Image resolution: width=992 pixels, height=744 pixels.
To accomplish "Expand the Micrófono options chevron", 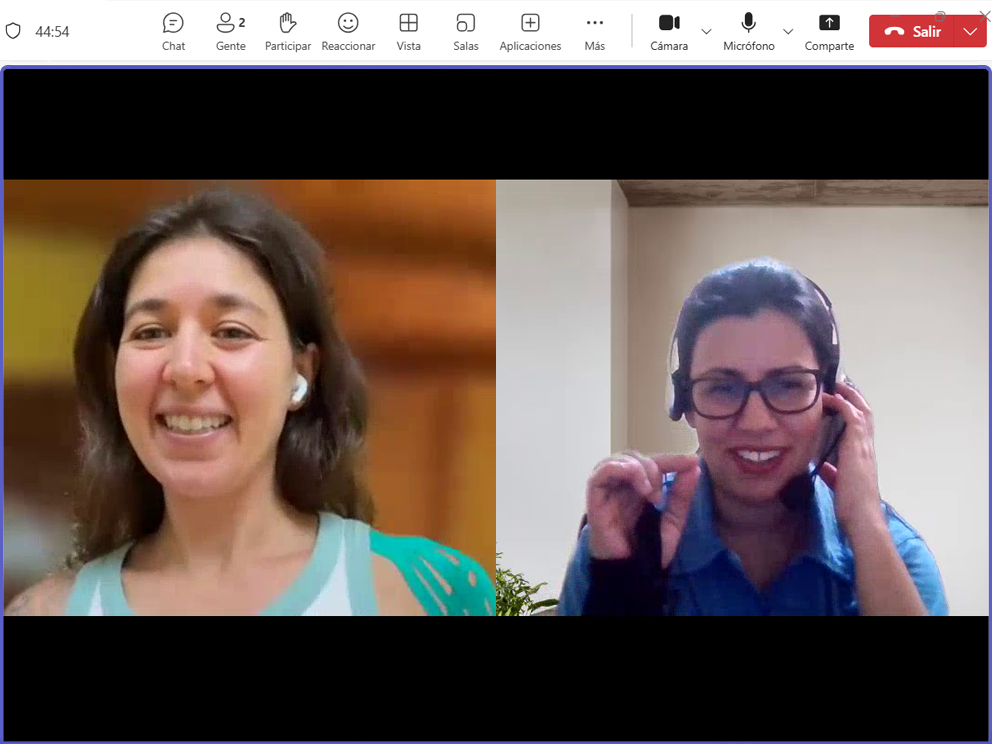I will point(788,32).
